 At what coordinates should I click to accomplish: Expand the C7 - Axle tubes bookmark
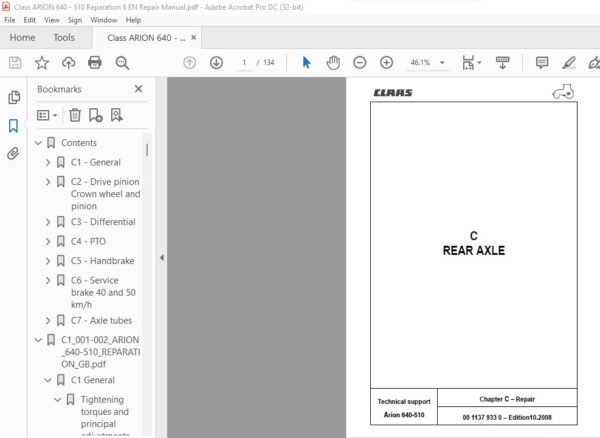48,321
